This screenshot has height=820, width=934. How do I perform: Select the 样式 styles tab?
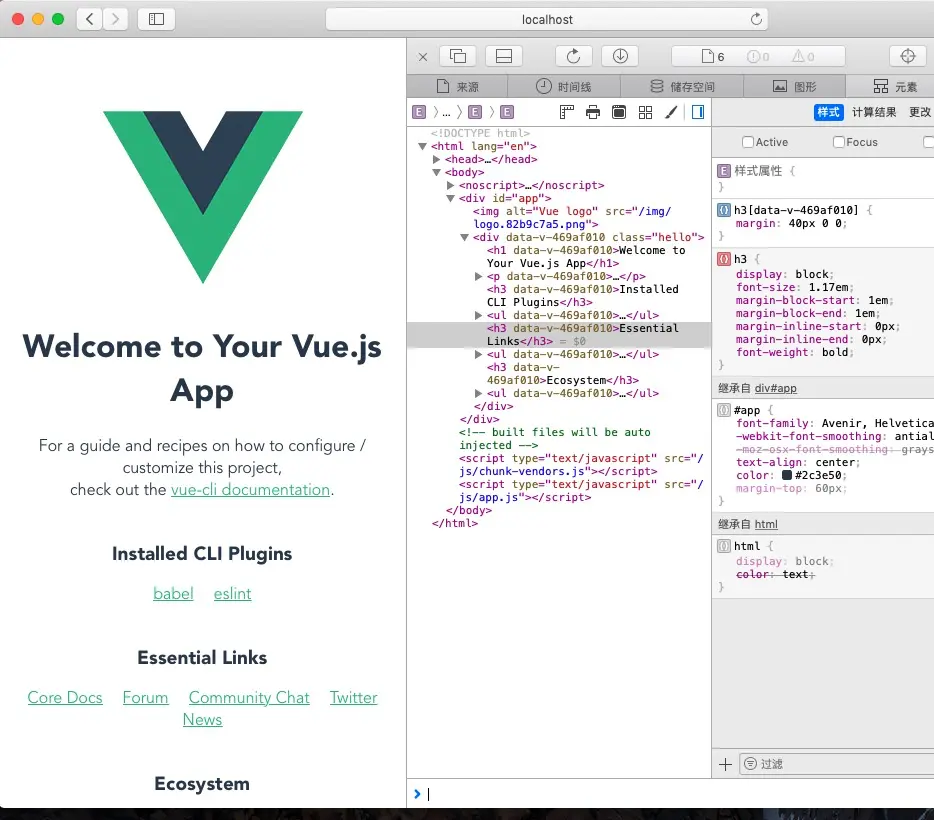pyautogui.click(x=828, y=112)
